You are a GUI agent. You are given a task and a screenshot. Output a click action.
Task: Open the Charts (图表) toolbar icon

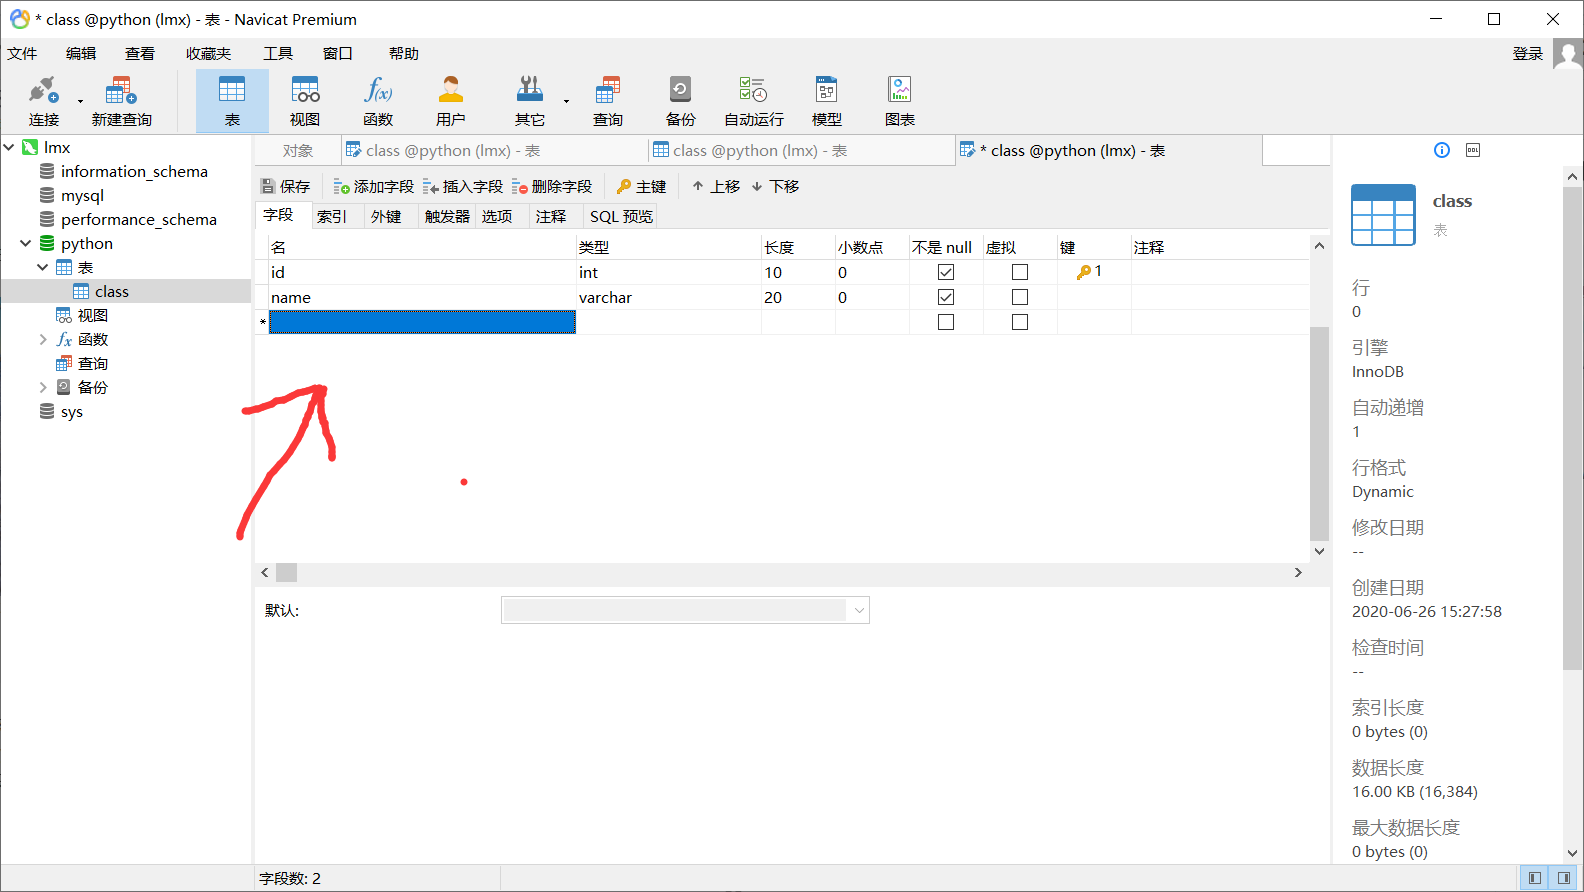899,101
